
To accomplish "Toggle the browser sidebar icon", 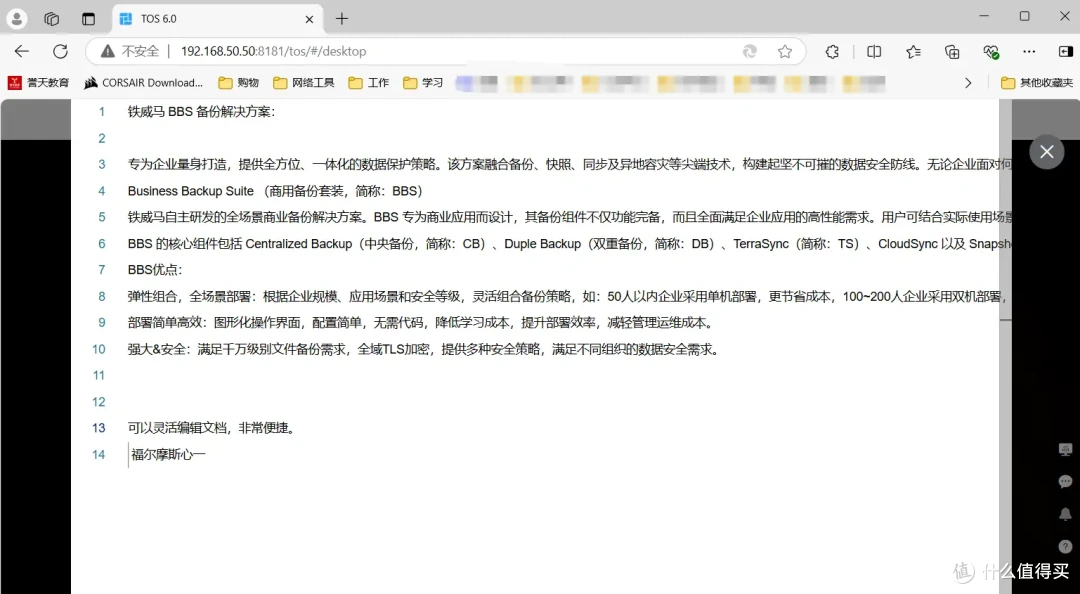I will tap(1066, 51).
